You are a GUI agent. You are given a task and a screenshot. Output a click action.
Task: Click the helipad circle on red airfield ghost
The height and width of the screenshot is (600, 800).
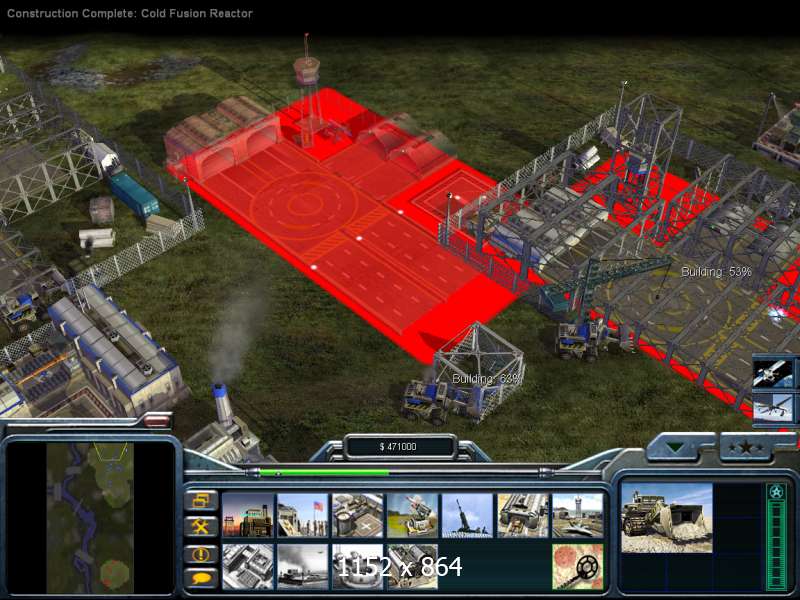[305, 205]
